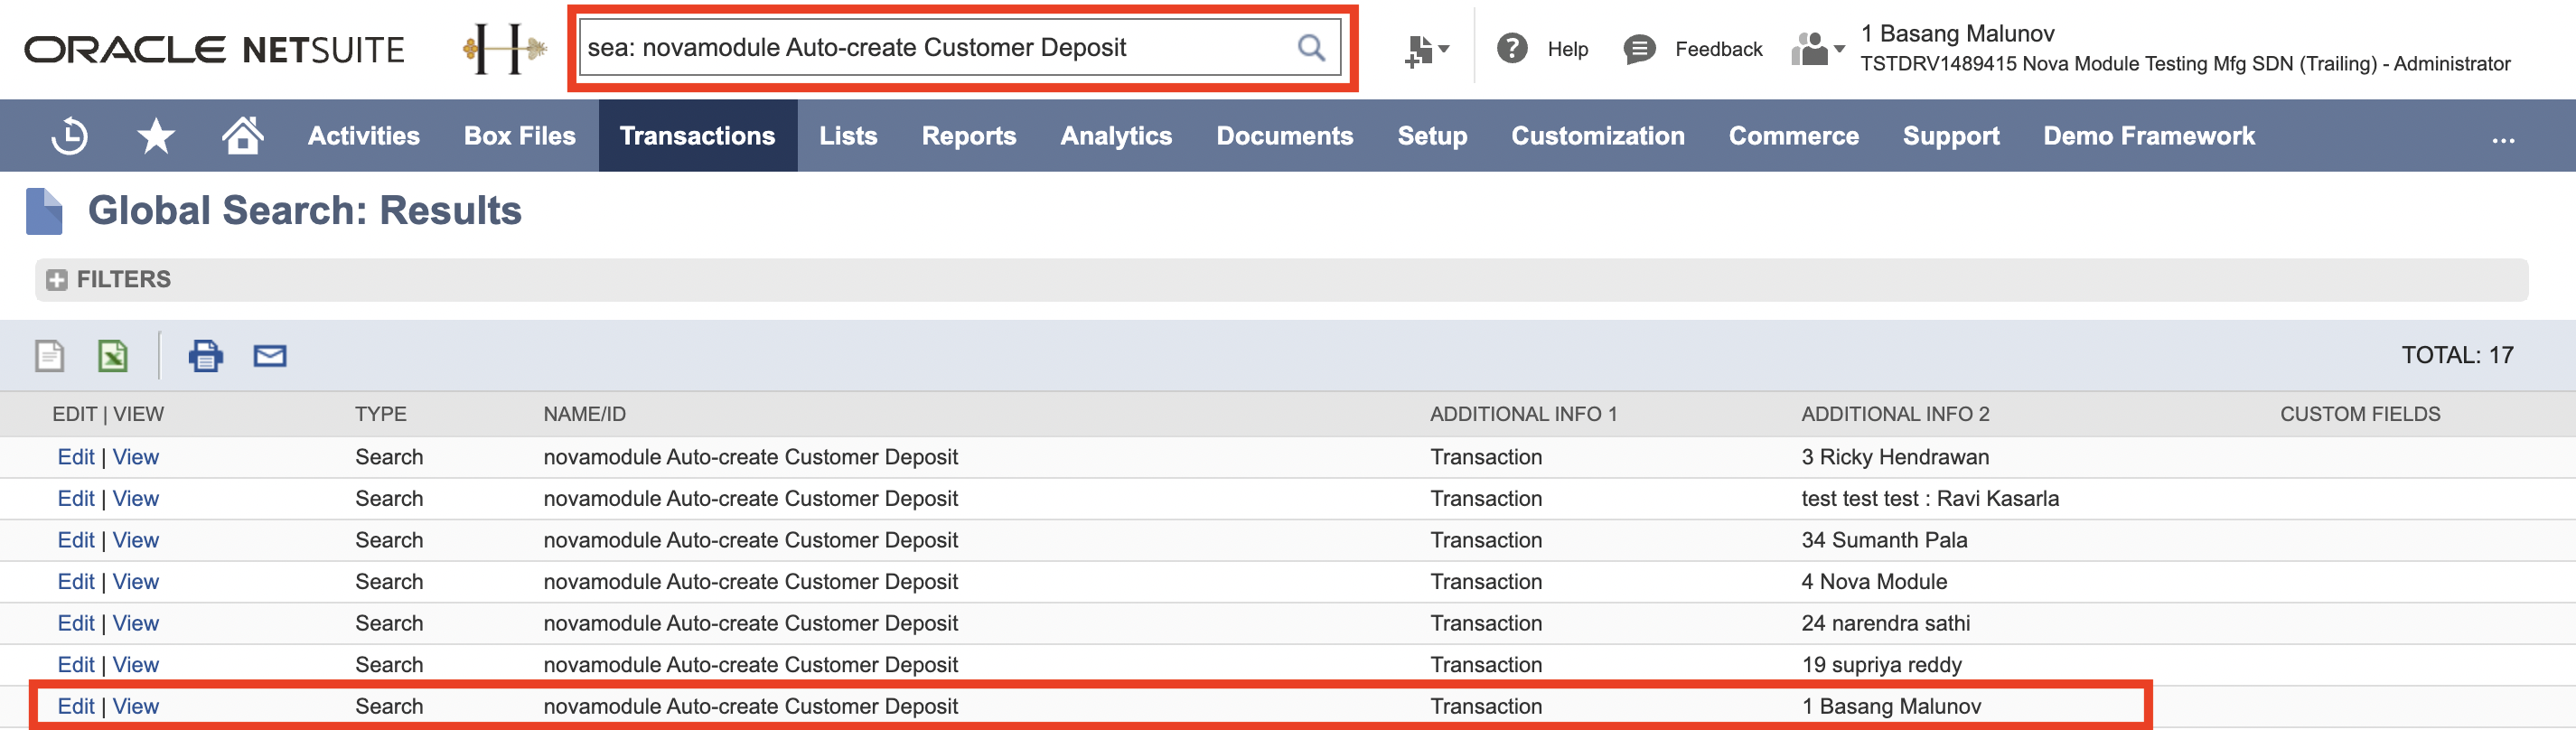Click the TYPE column header
The image size is (2576, 730).
pyautogui.click(x=381, y=414)
